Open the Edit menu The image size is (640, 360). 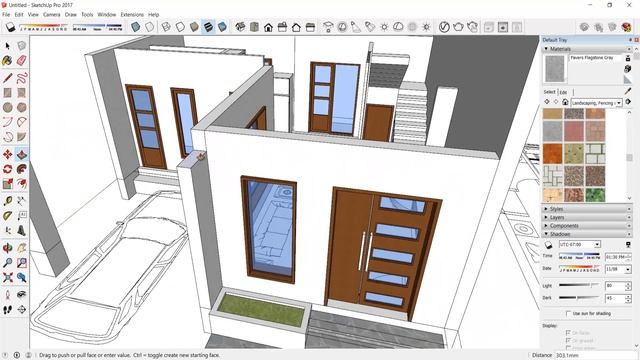click(x=19, y=14)
